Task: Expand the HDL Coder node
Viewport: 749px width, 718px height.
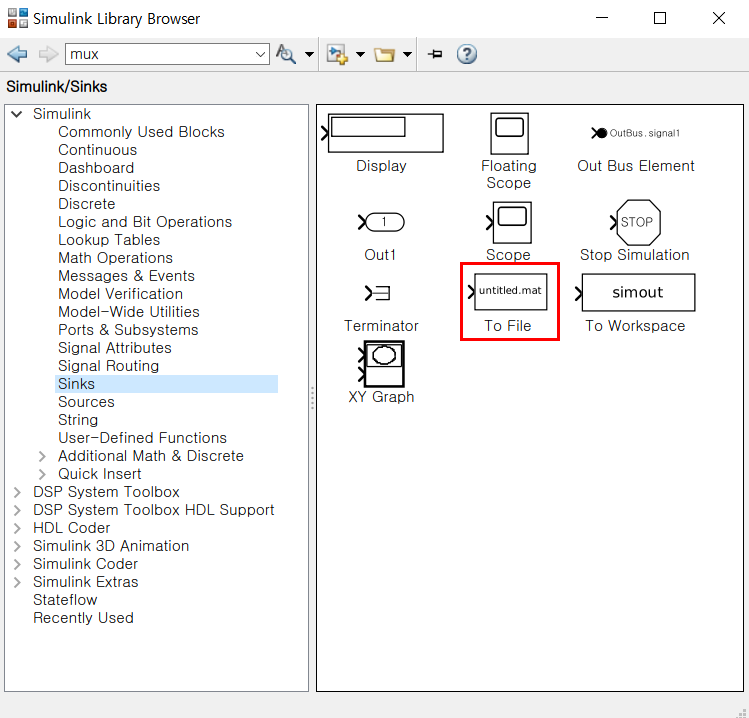Action: point(17,528)
